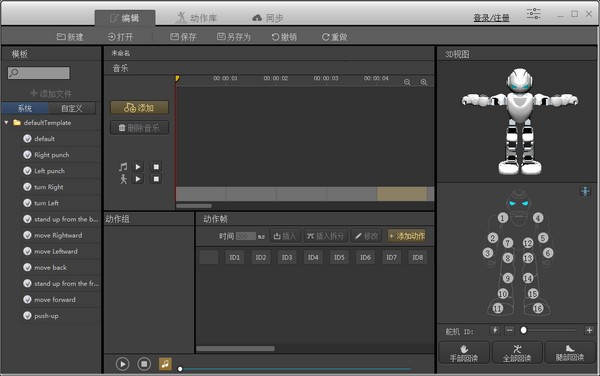Viewport: 600px width, 376px height.
Task: Select the 系统 template toggle
Action: (x=25, y=109)
